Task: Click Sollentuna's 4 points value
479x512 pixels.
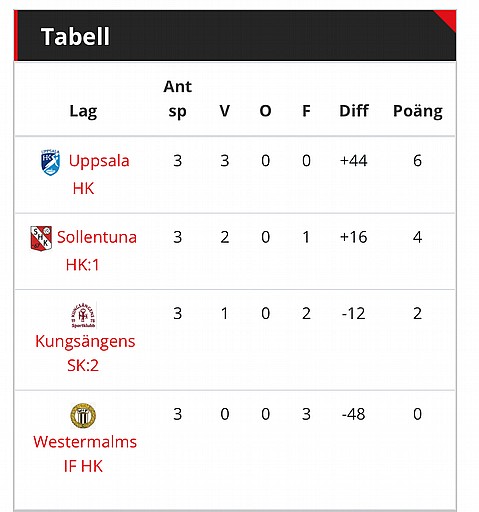Action: 417,237
